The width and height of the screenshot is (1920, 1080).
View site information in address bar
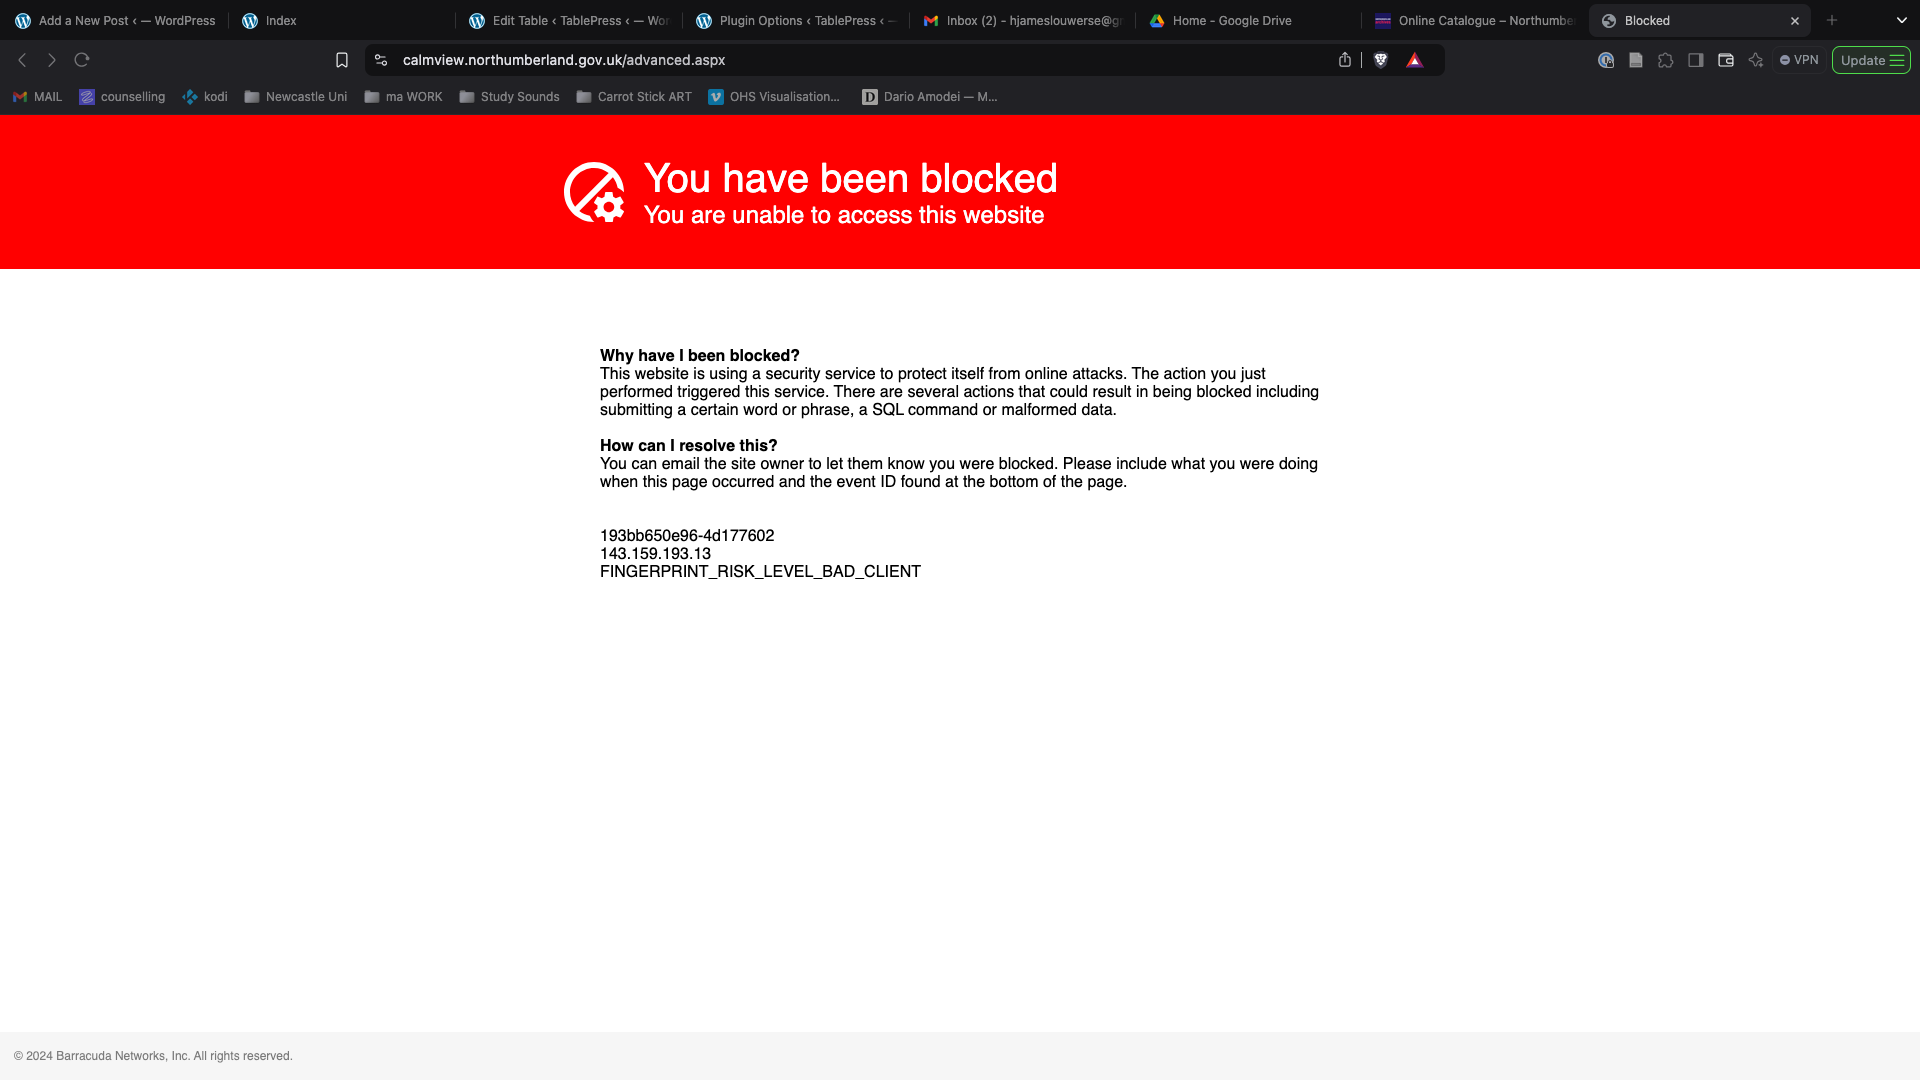coord(381,60)
